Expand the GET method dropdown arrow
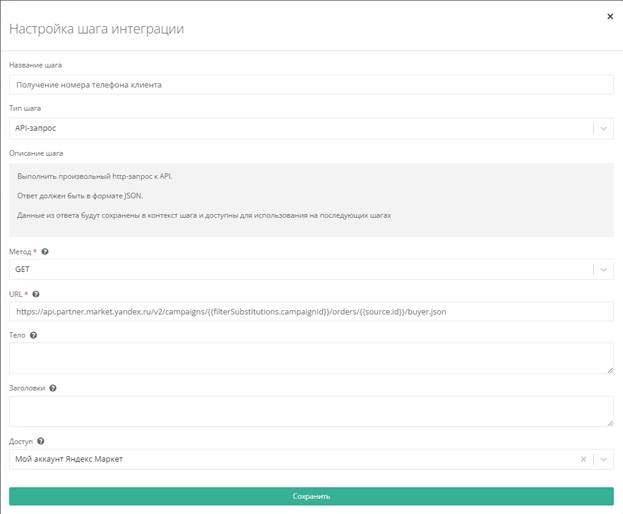The image size is (623, 514). click(x=604, y=269)
